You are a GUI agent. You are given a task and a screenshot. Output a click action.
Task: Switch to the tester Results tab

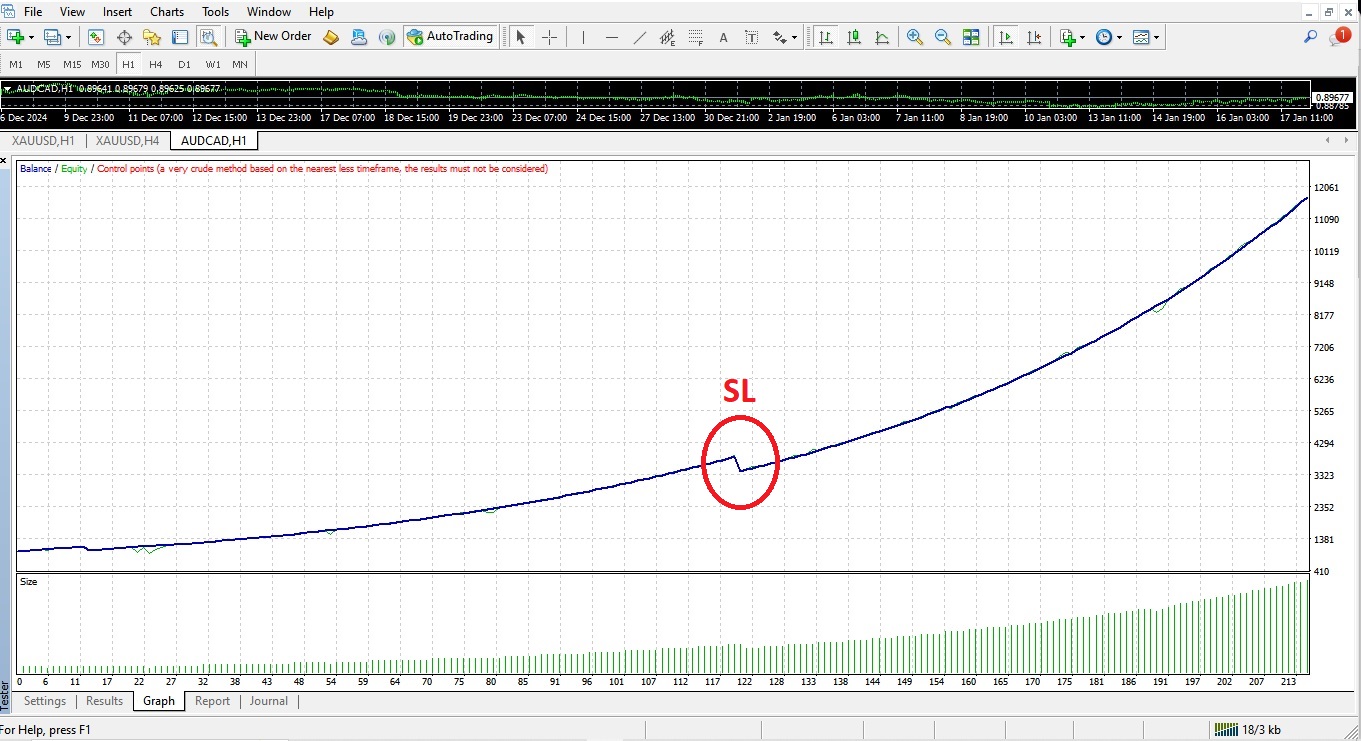point(104,701)
